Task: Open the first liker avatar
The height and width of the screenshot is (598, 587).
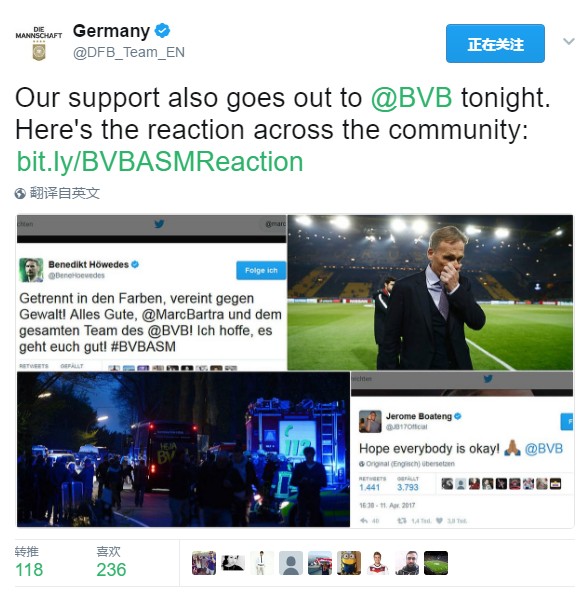Action: click(204, 563)
